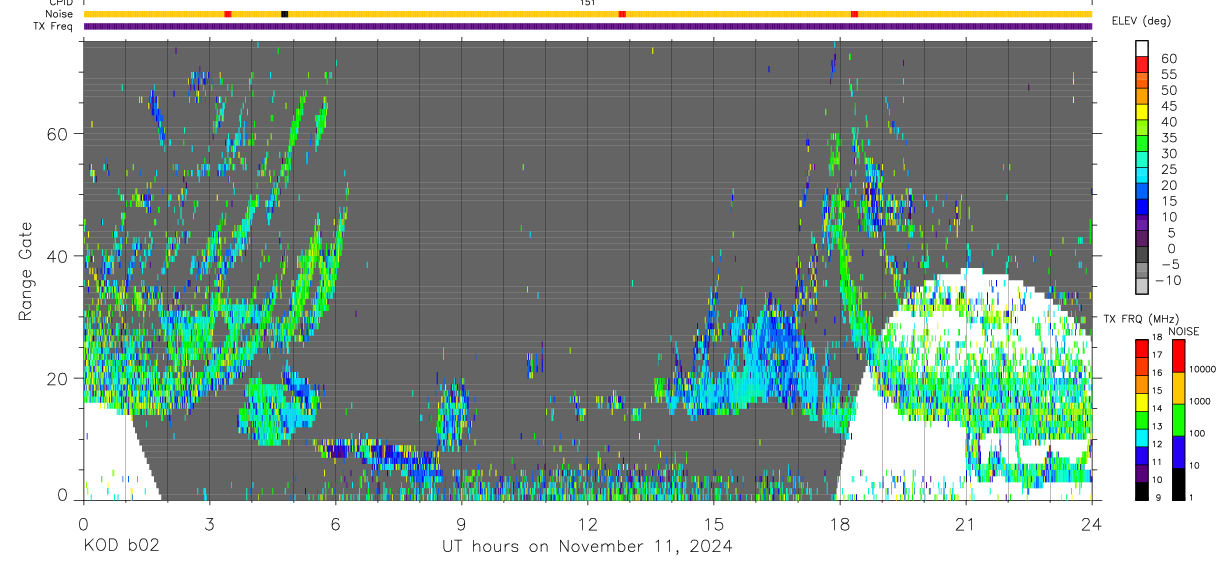This screenshot has height=567, width=1228.
Task: Click the light gray swatch below -10 on ELEV scale
Action: pyautogui.click(x=1142, y=285)
